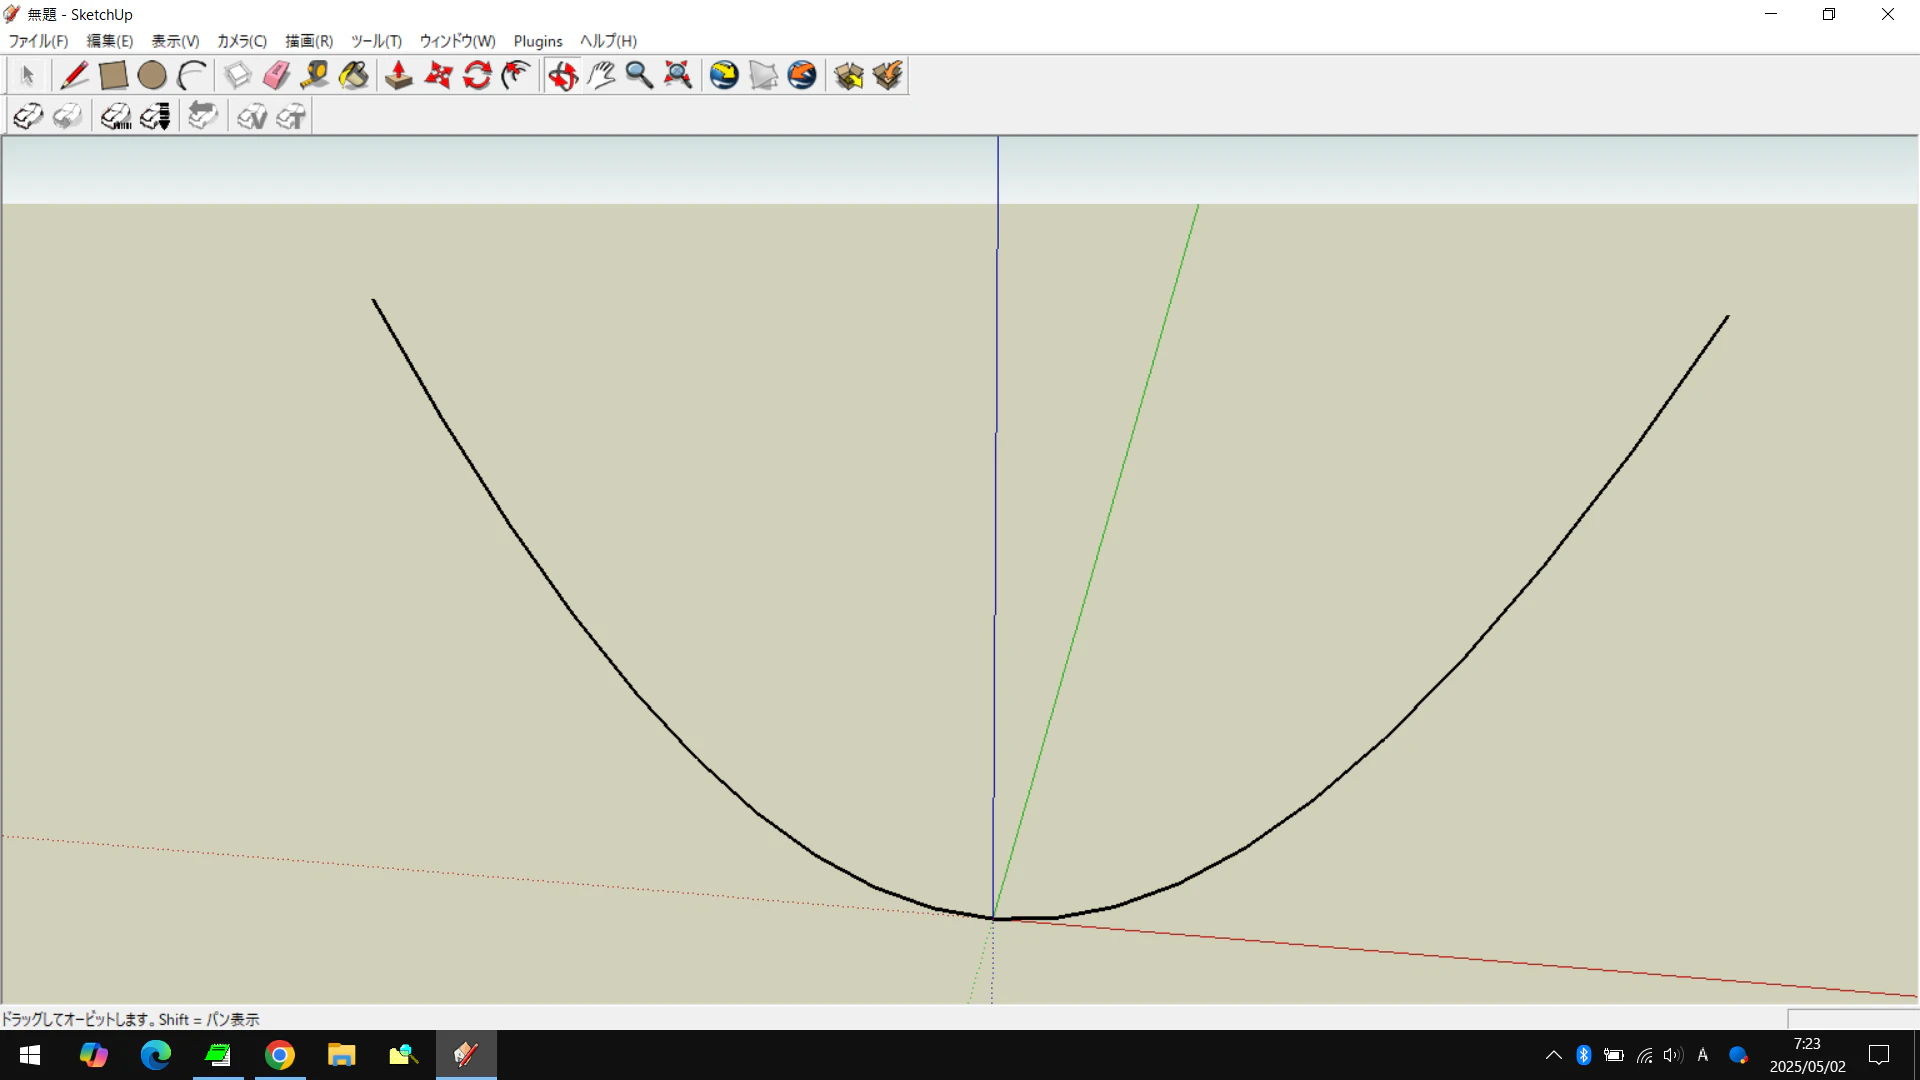1920x1080 pixels.
Task: Open the ヘルプ(H) menu
Action: [608, 41]
